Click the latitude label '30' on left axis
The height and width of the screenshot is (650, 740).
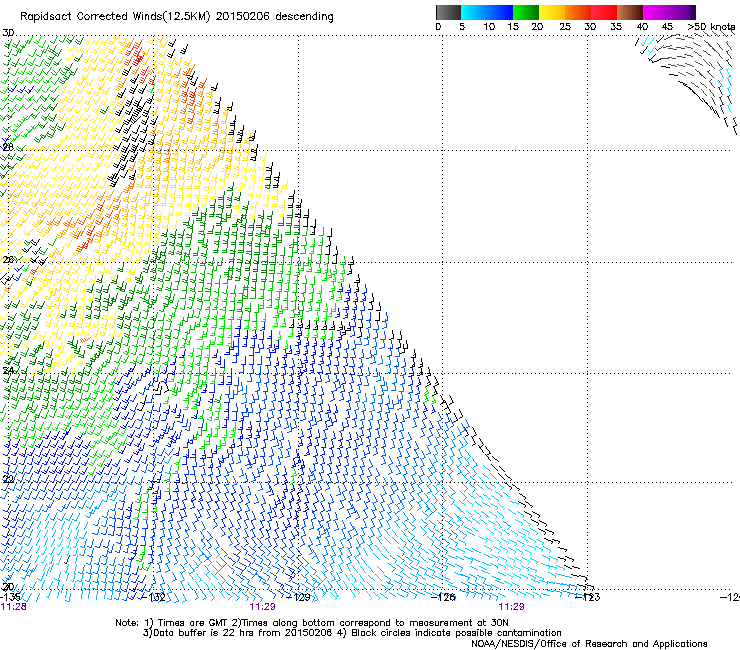(x=8, y=33)
